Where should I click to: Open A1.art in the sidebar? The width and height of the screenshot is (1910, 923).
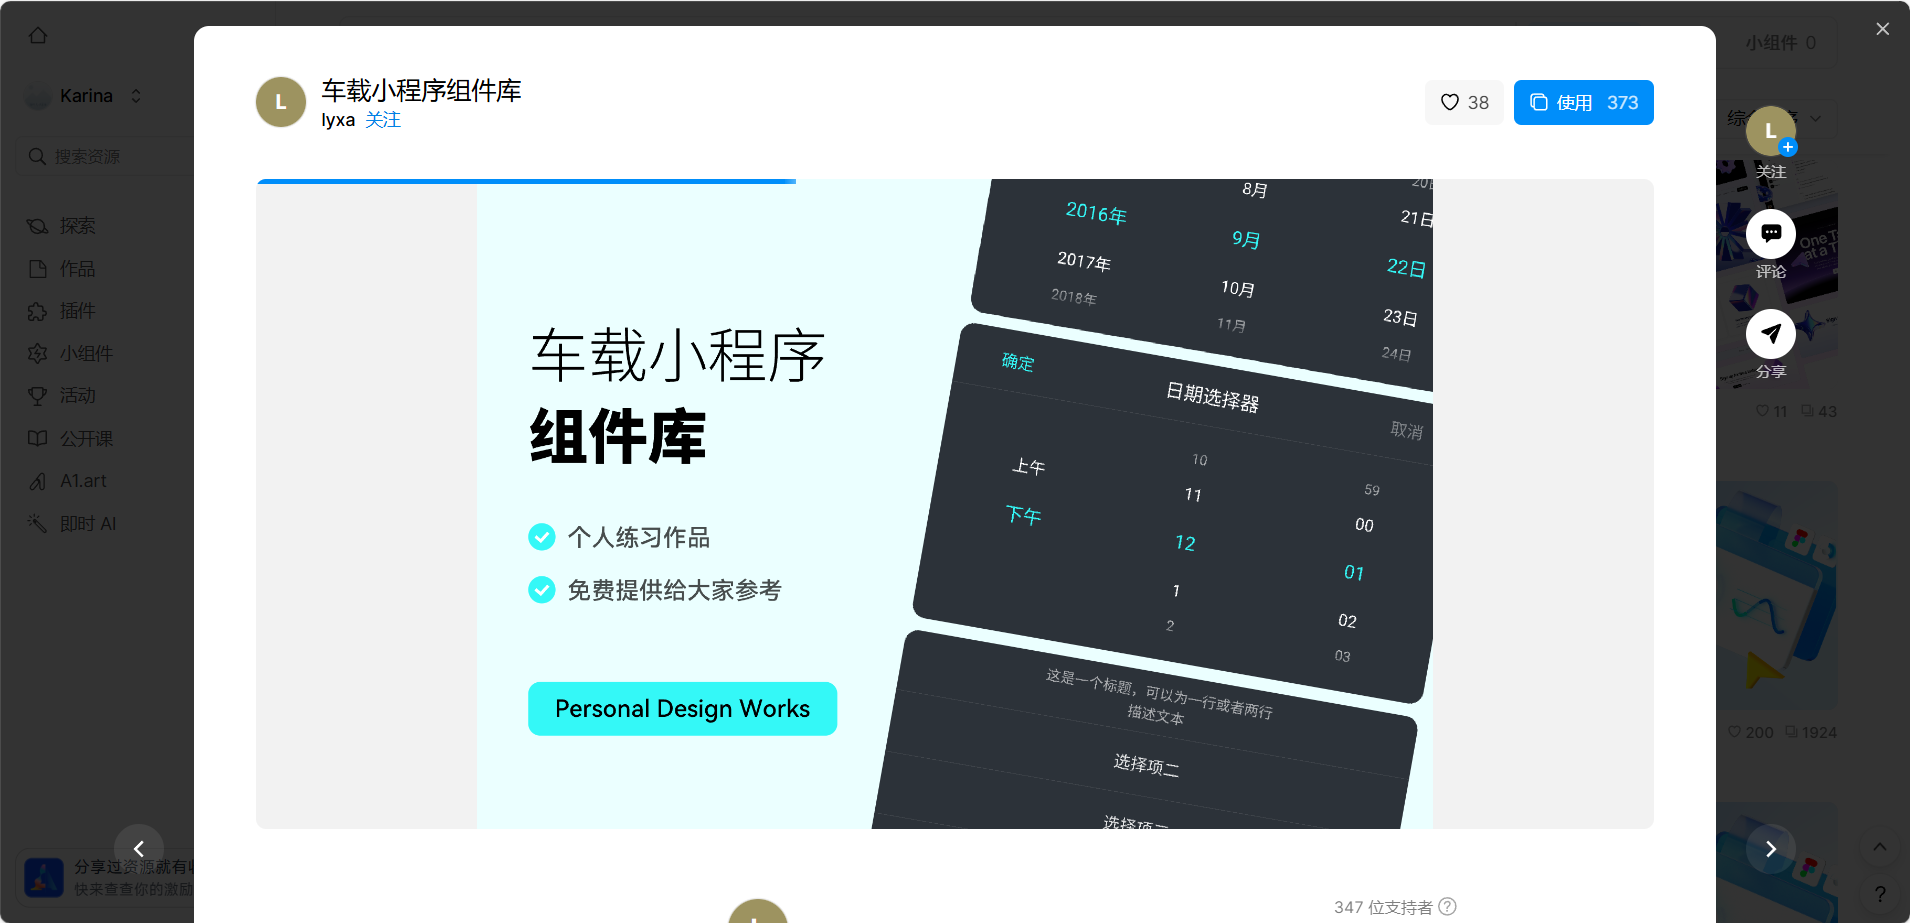click(82, 481)
